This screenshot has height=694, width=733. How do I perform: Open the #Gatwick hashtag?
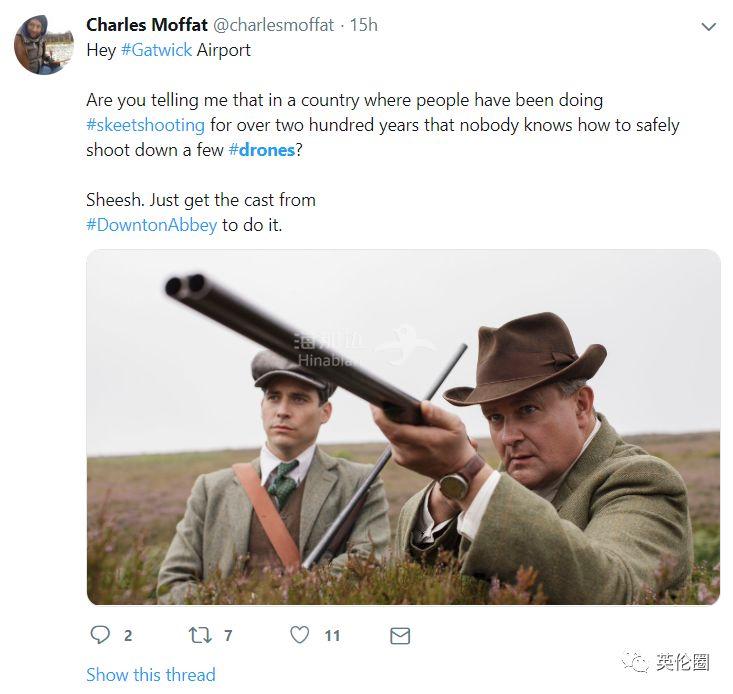click(x=157, y=50)
